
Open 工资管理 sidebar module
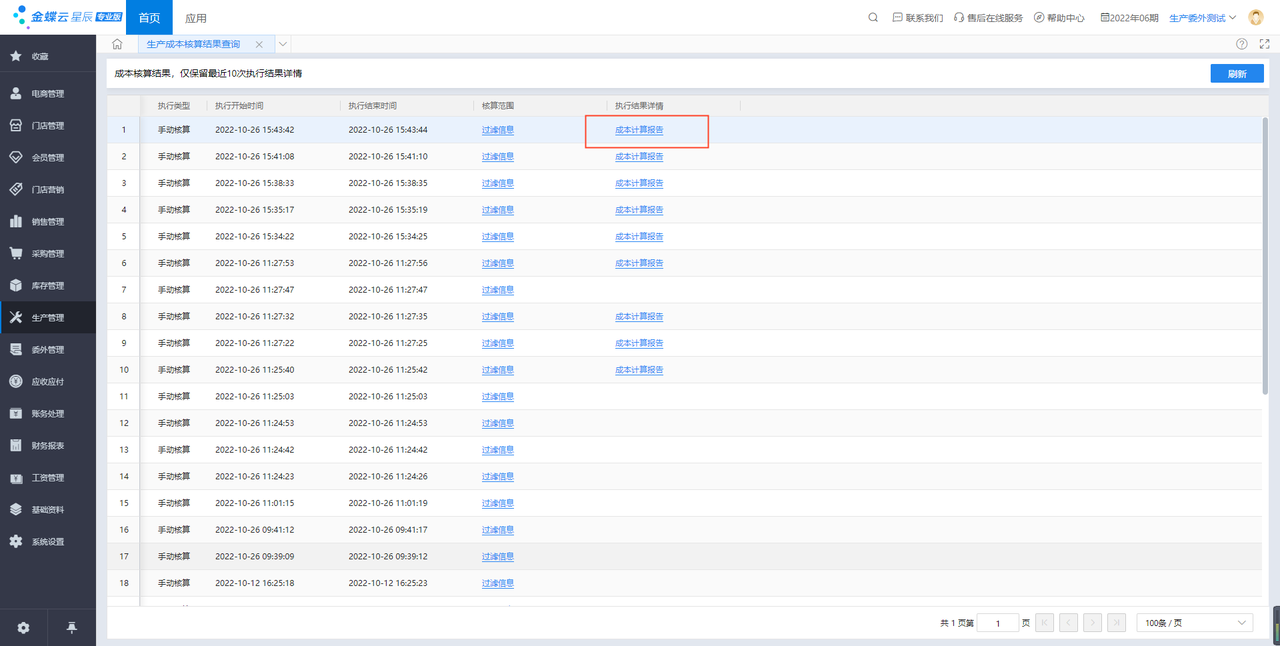[48, 478]
